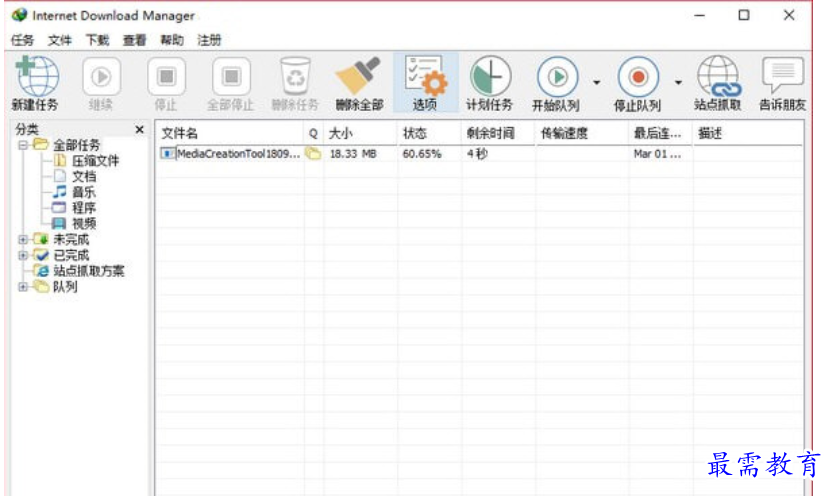
Task: Open 选项 (options) gear icon
Action: click(426, 77)
